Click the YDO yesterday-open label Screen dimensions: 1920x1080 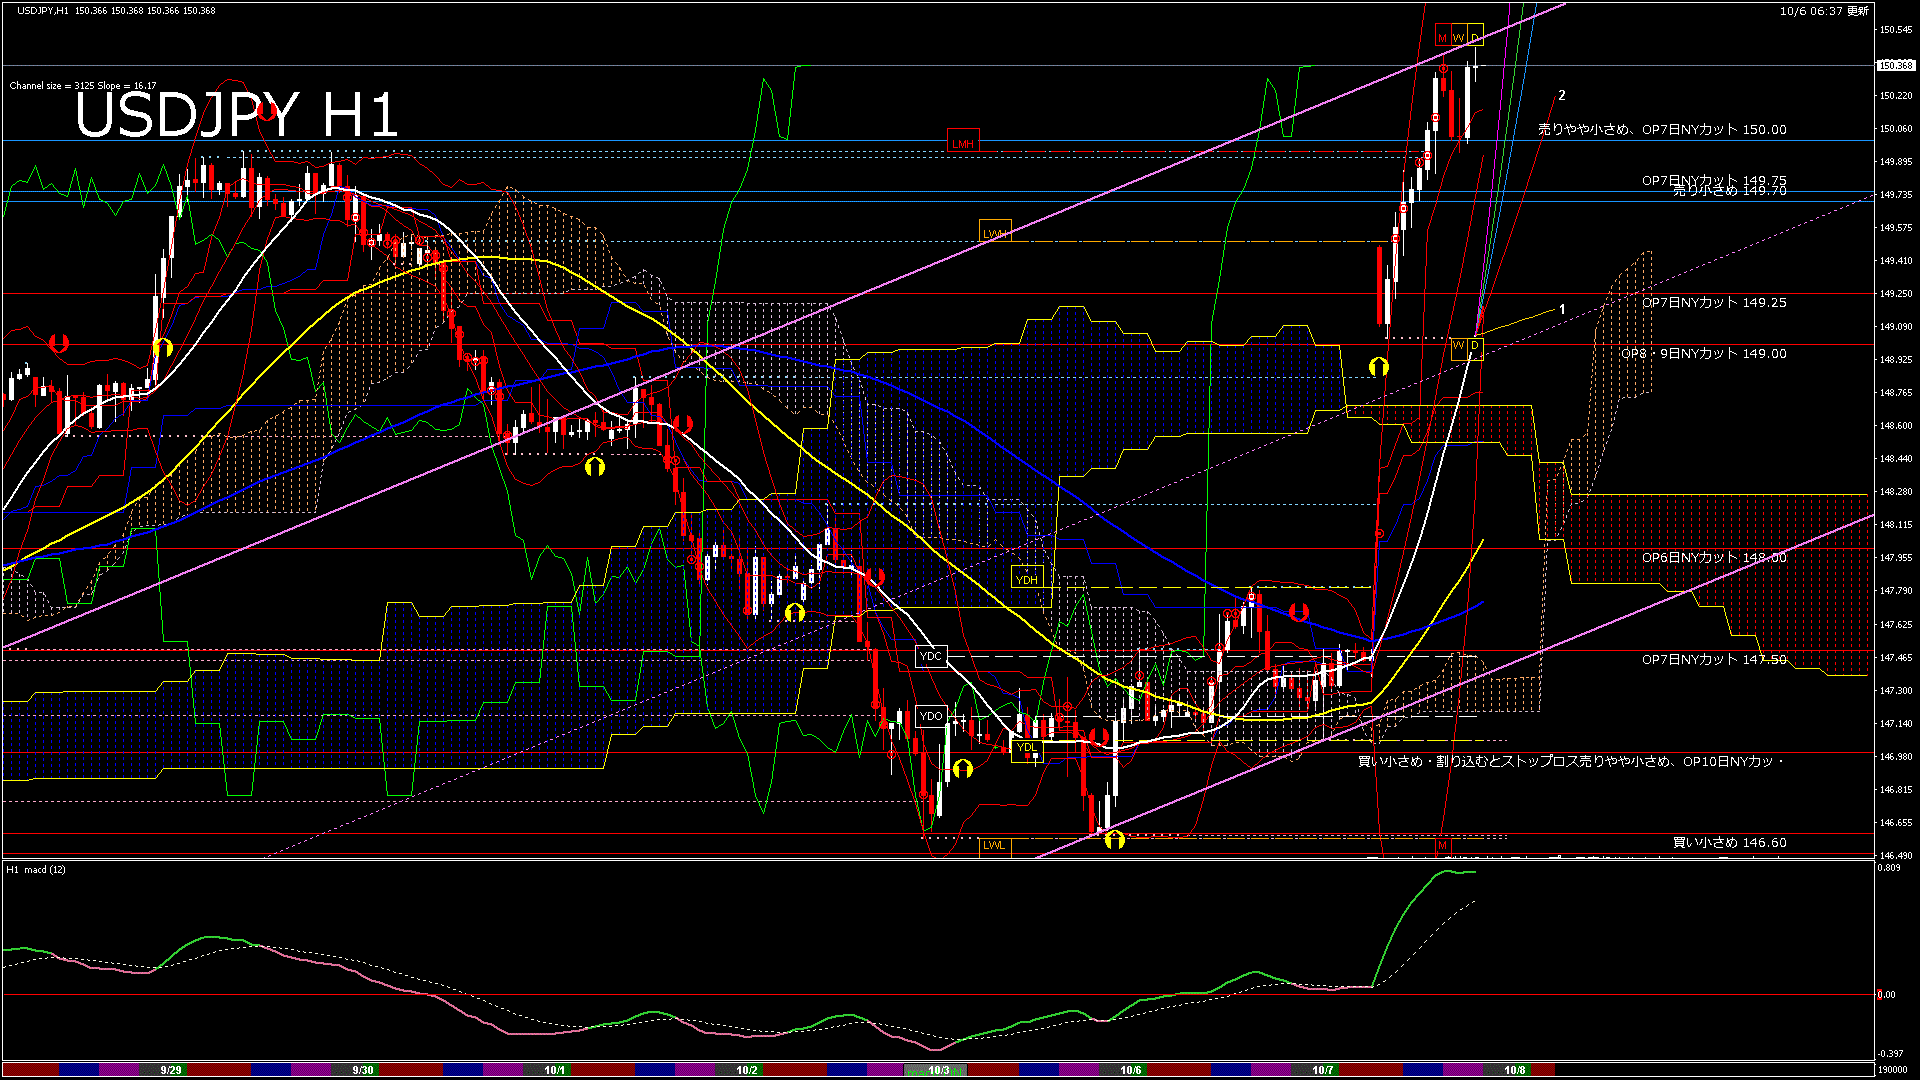[930, 716]
